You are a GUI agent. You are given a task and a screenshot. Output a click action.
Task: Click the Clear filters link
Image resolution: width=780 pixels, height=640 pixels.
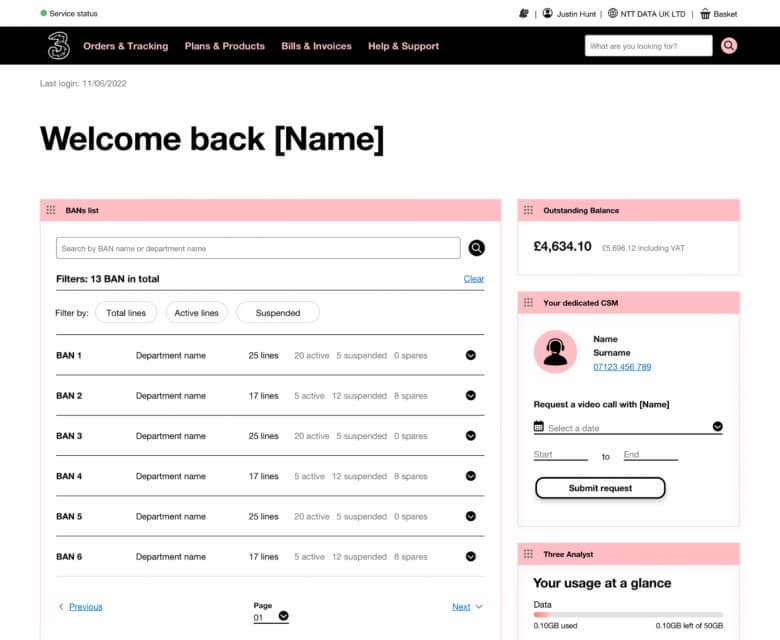[x=474, y=278]
